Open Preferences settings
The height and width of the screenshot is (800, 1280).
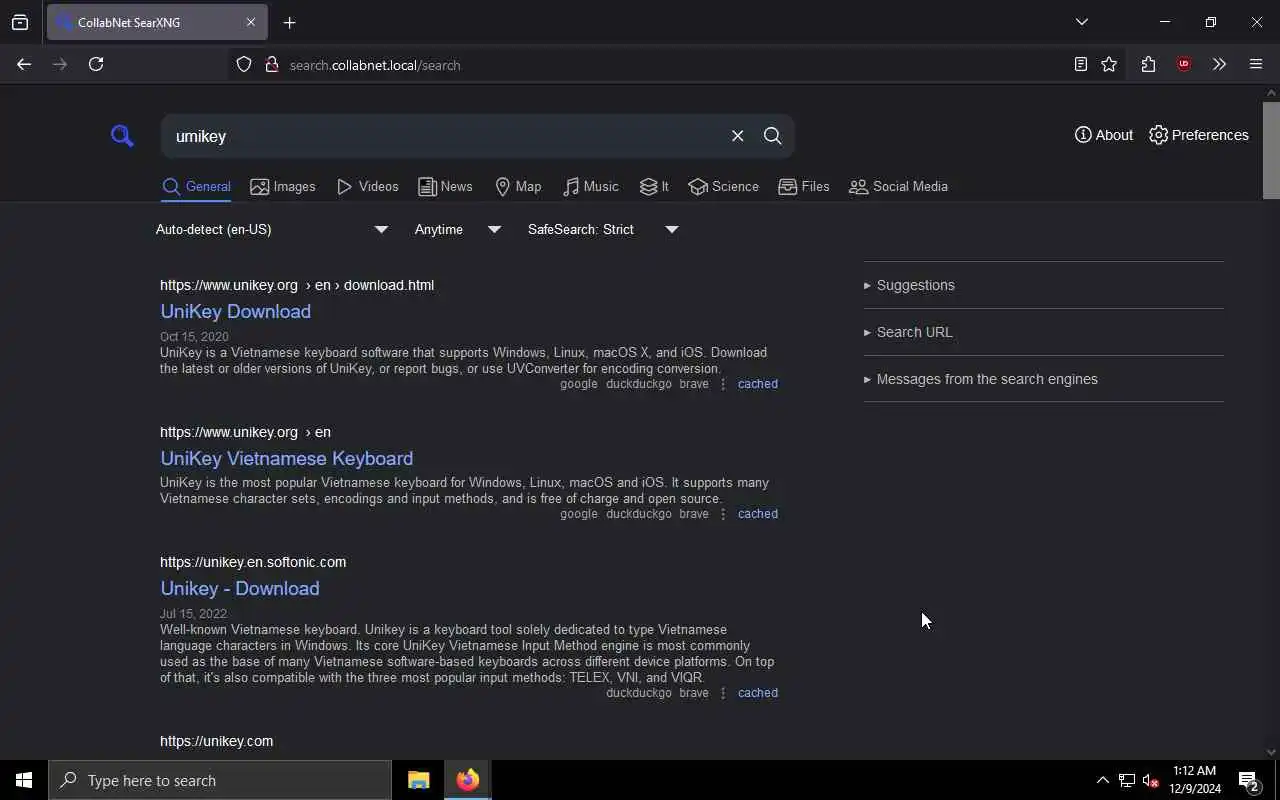pos(1199,135)
